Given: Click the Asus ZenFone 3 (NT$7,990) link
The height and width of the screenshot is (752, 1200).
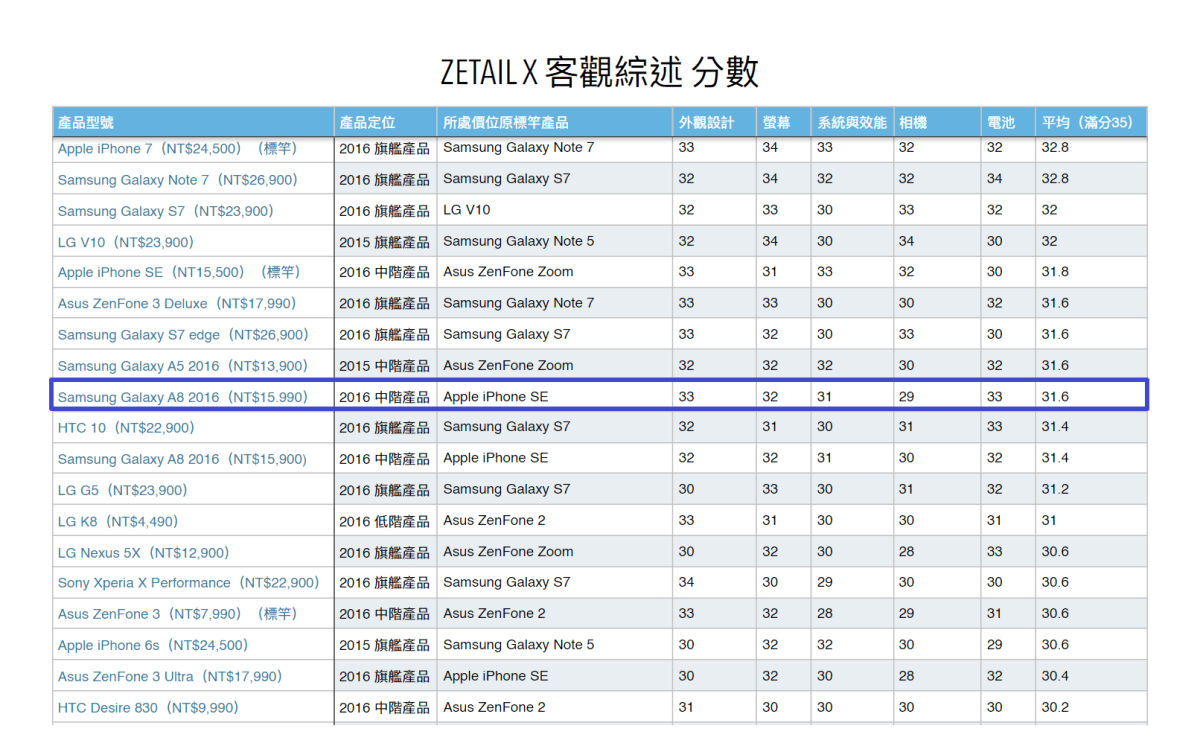Looking at the screenshot, I should tap(177, 614).
